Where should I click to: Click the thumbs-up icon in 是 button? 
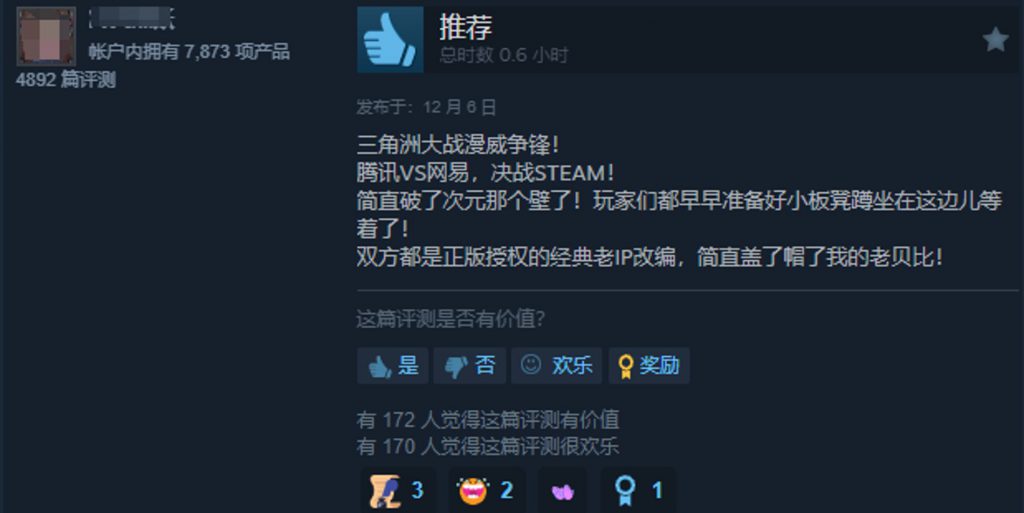(379, 367)
